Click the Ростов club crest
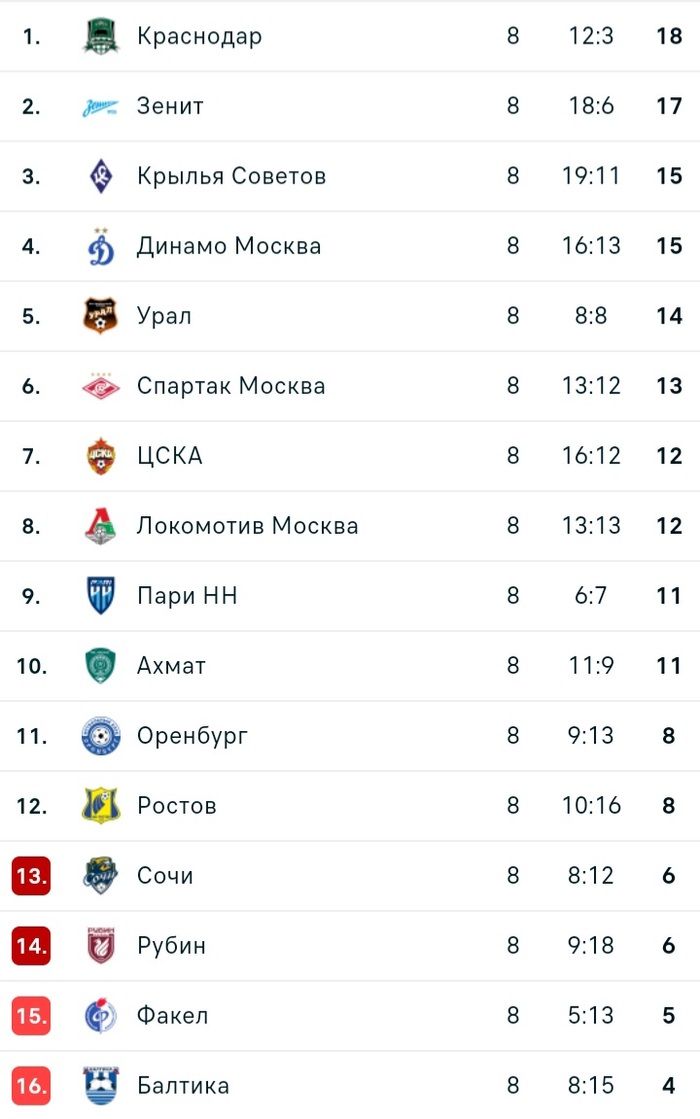The height and width of the screenshot is (1119, 700). click(x=100, y=806)
